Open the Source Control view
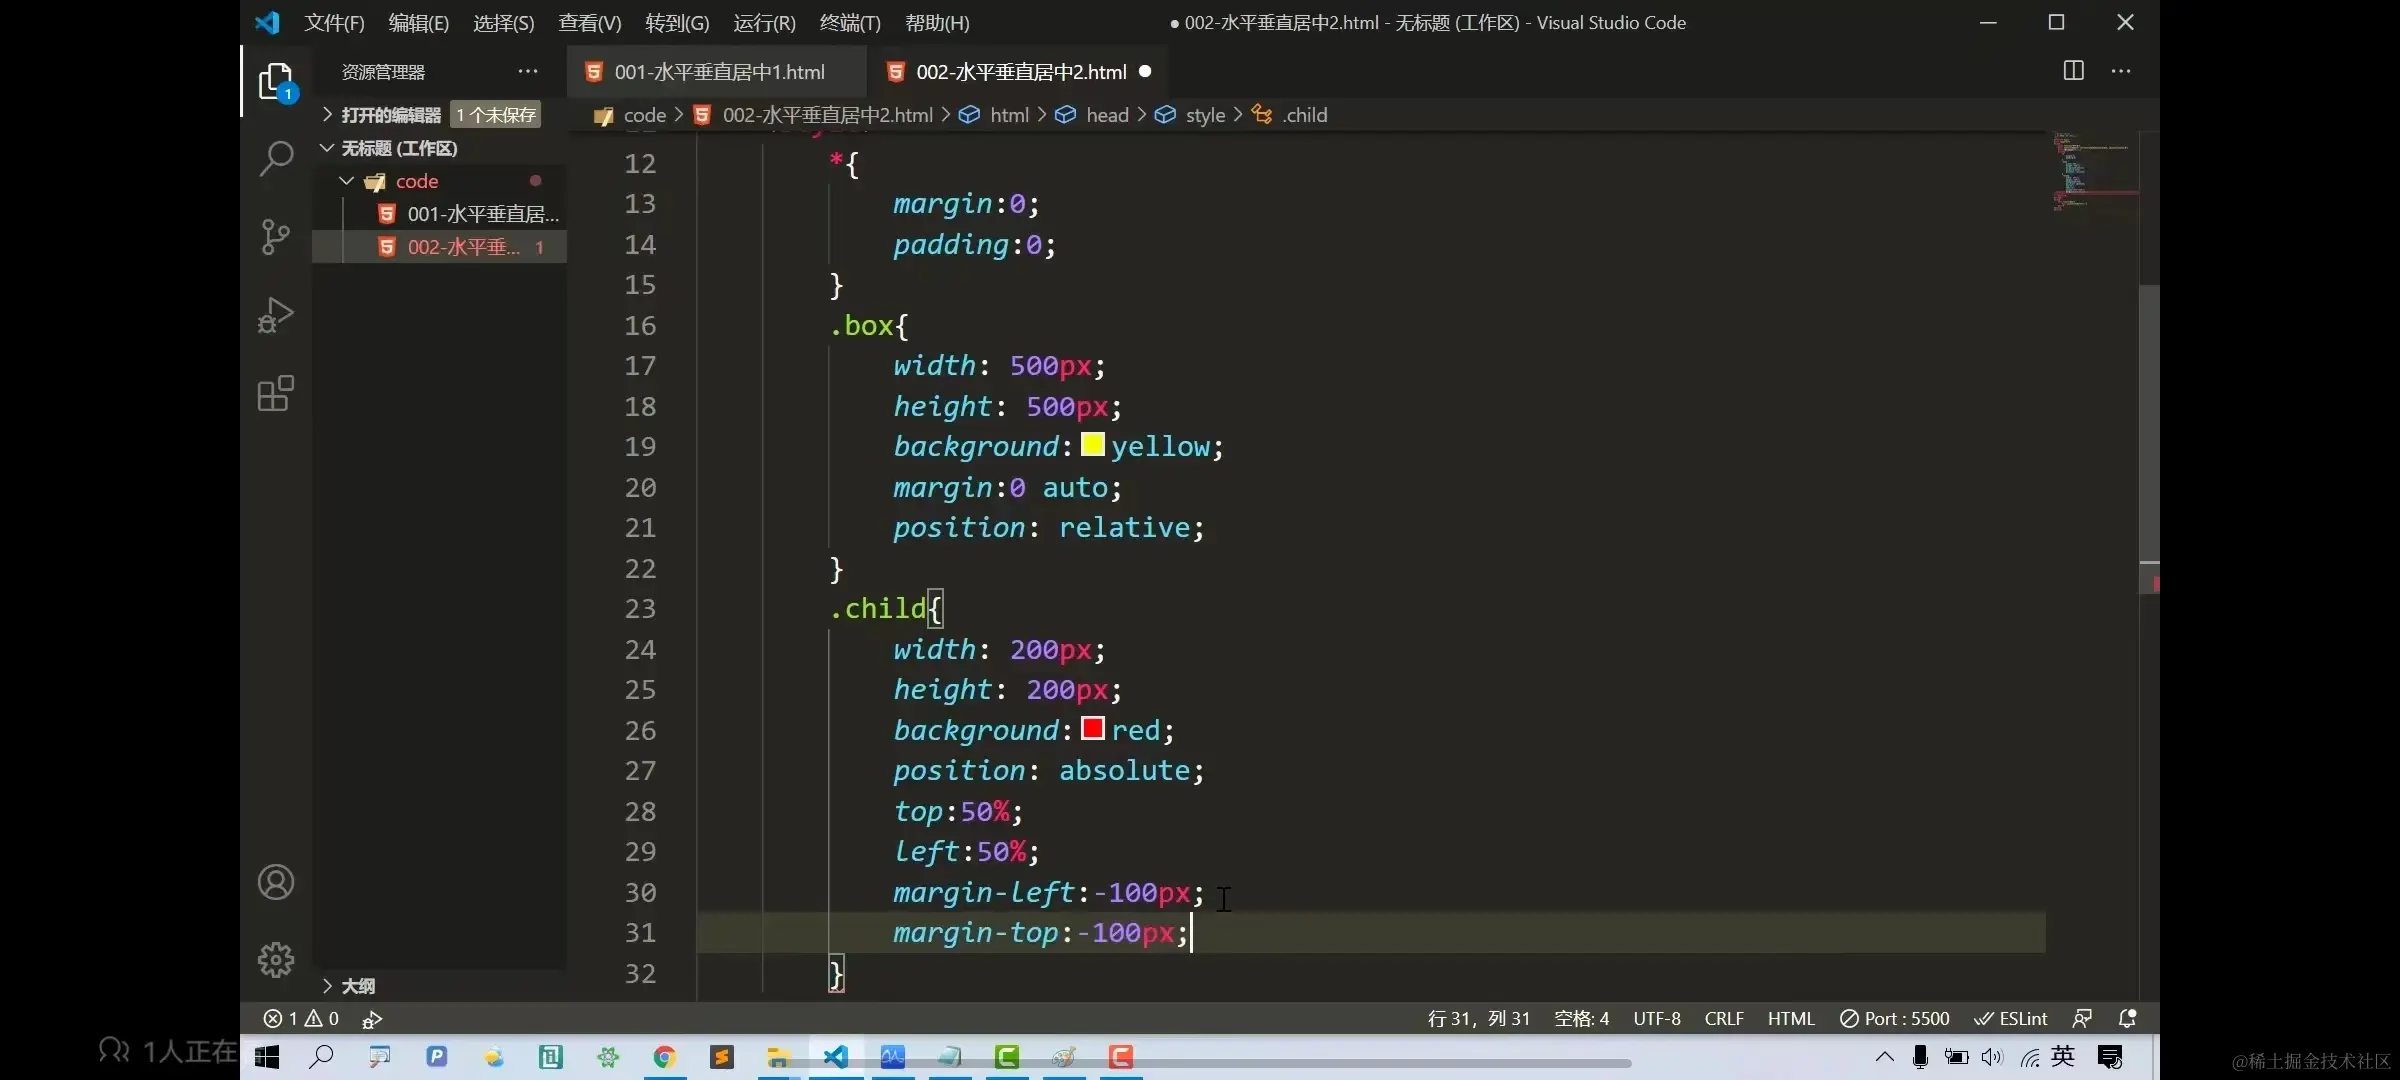Screen dimensions: 2400x1080 pos(275,237)
